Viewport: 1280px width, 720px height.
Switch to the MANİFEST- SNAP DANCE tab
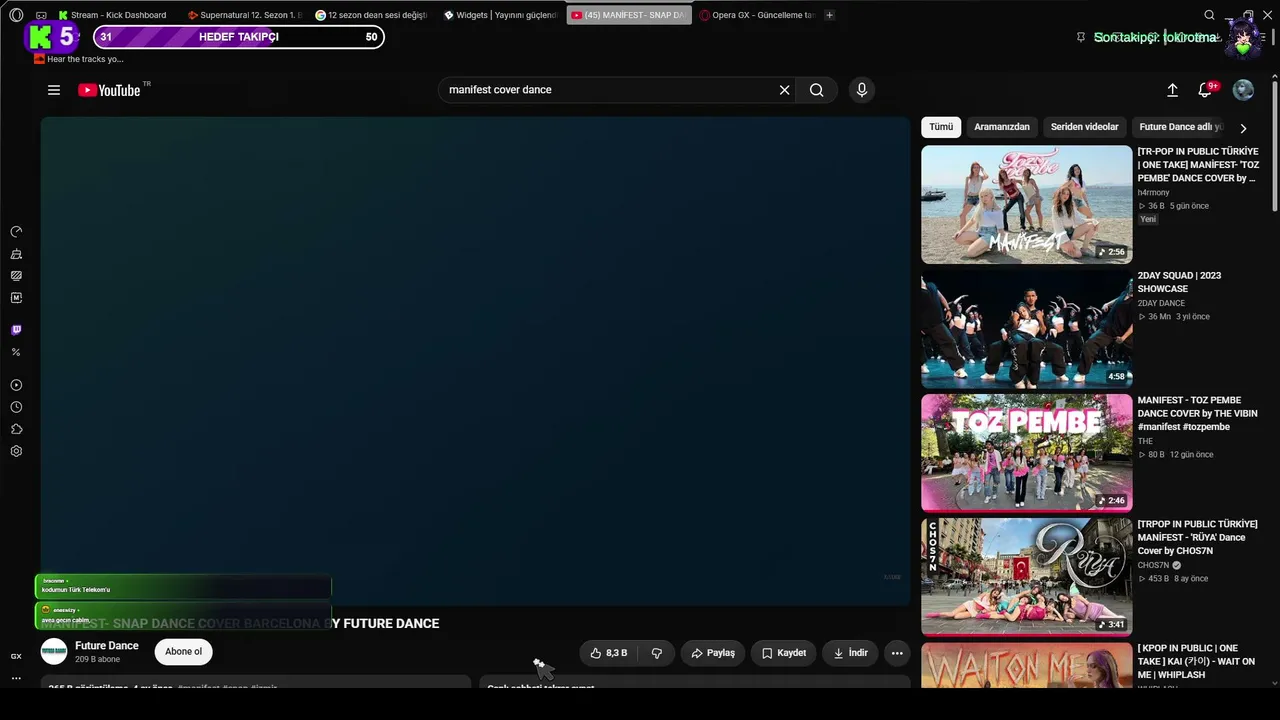point(629,15)
